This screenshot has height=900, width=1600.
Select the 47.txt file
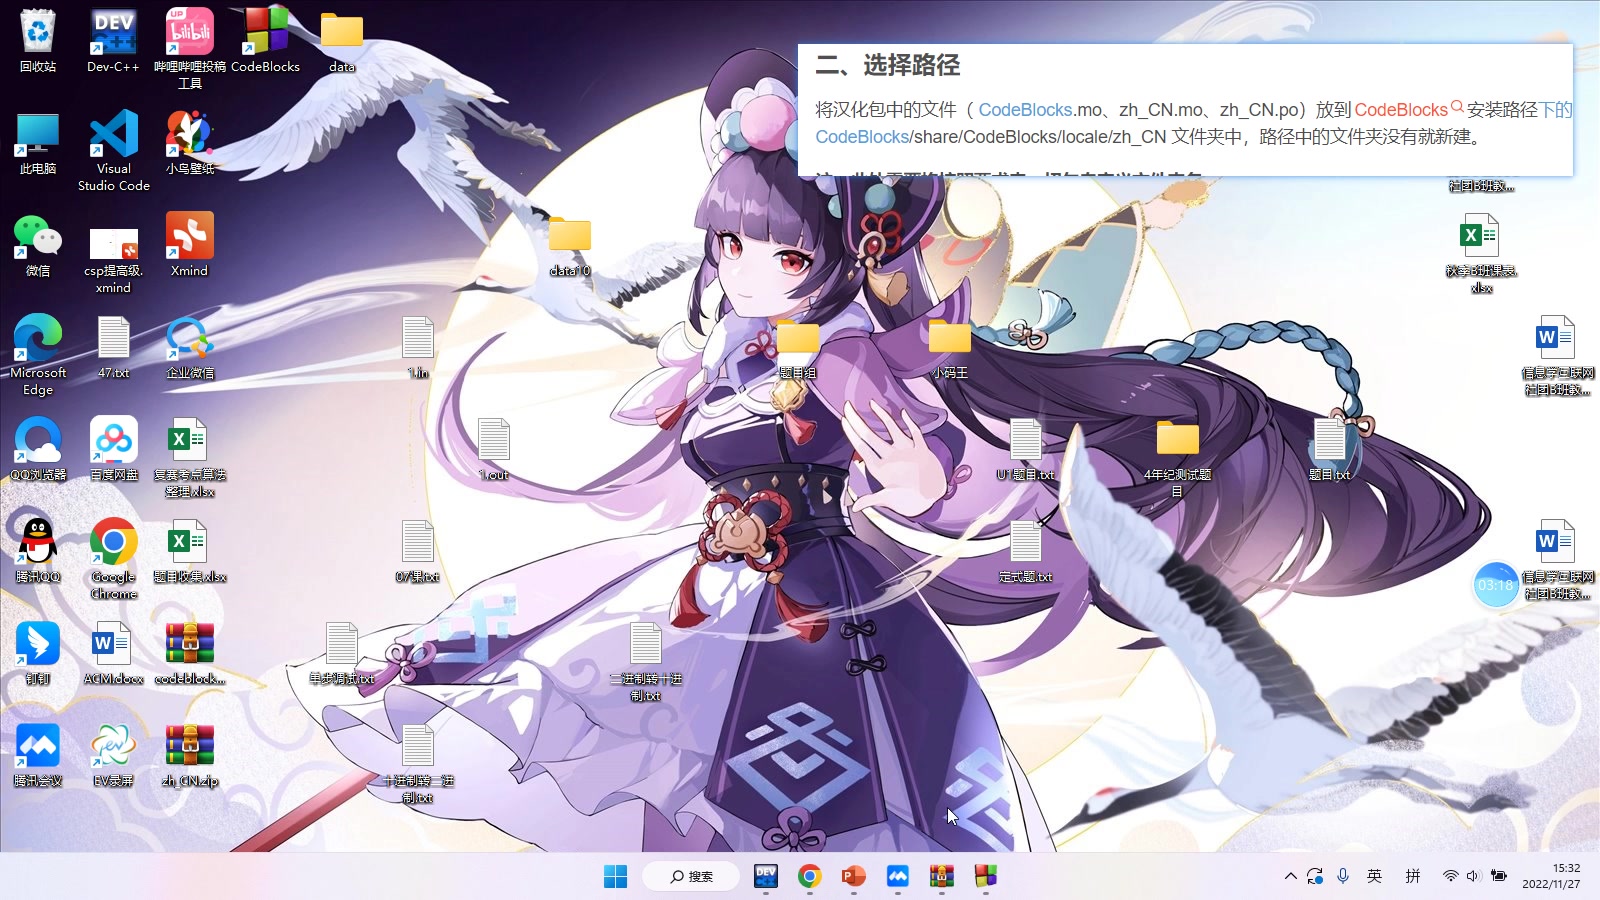[114, 348]
